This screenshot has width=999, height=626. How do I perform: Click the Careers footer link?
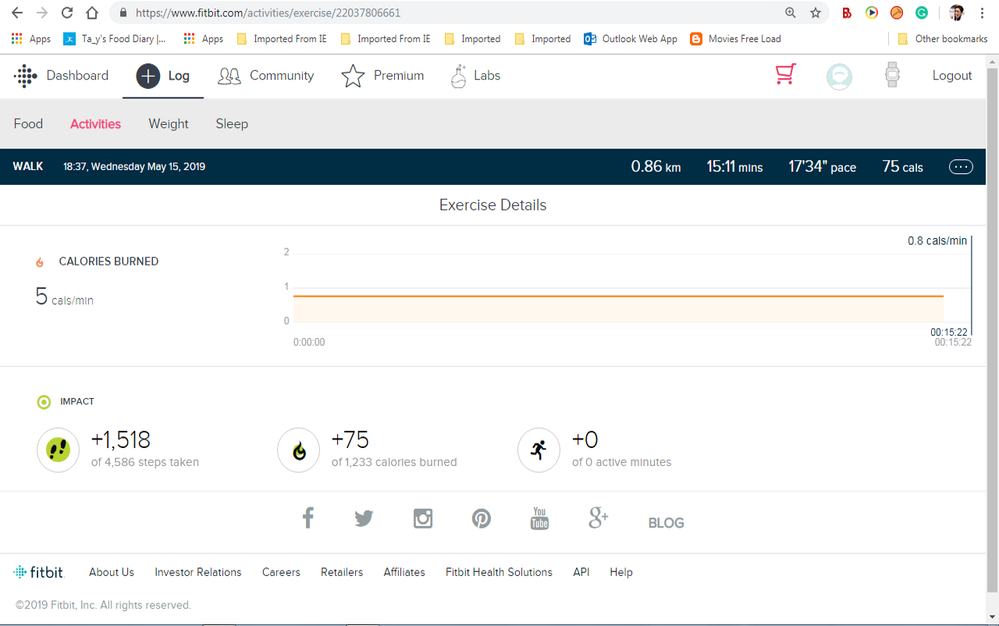click(x=281, y=572)
